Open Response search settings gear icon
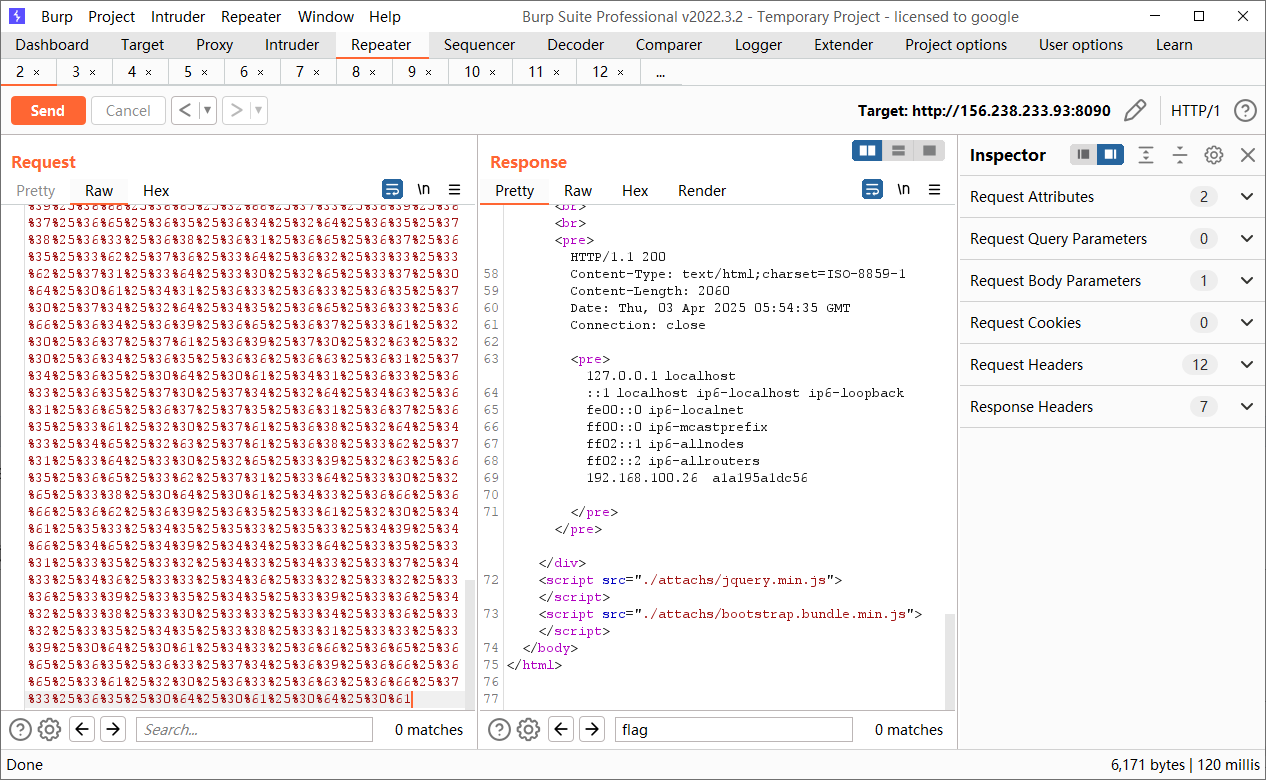Image resolution: width=1266 pixels, height=780 pixels. tap(529, 730)
